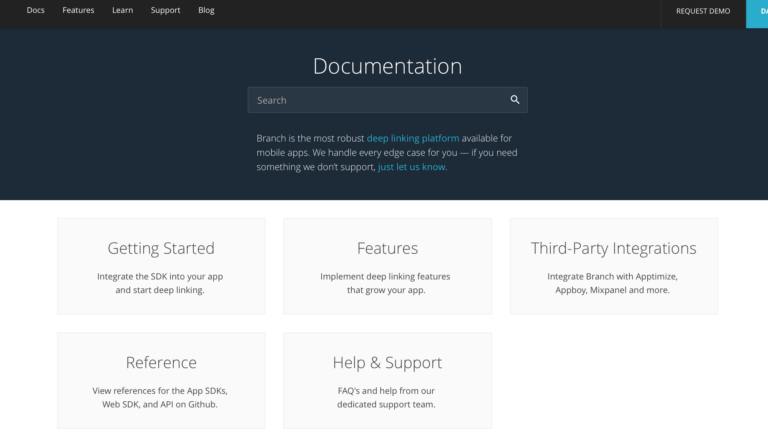Viewport: 768px width, 436px height.
Task: Open the Features documentation card title
Action: coord(387,248)
